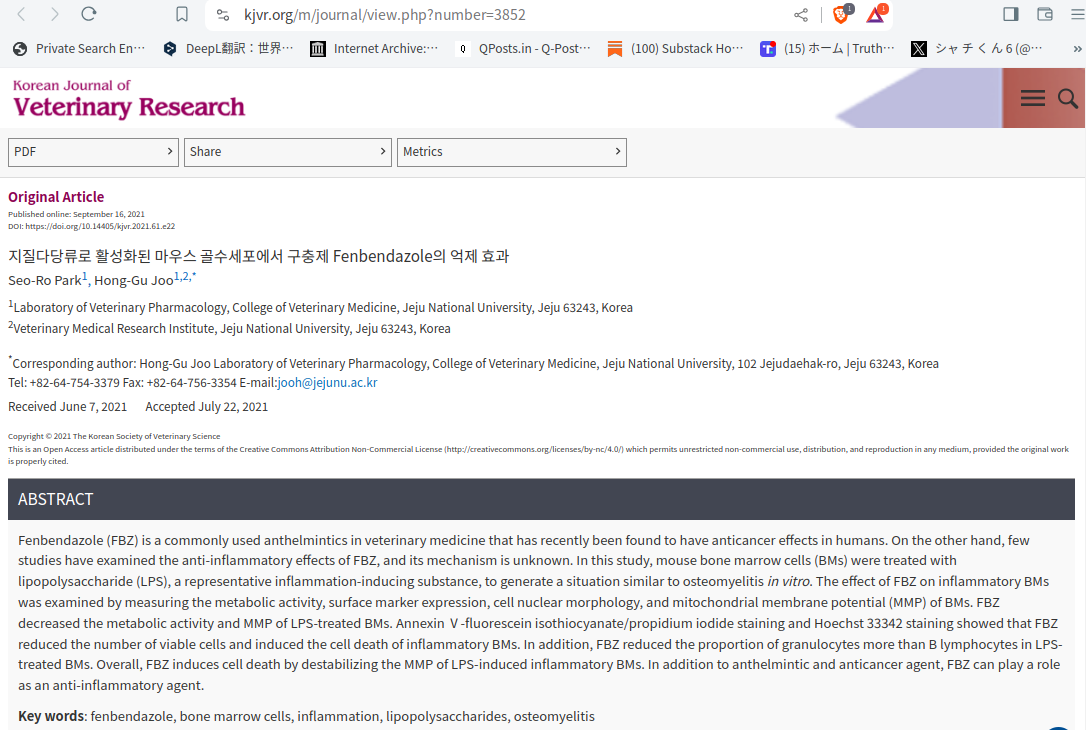The width and height of the screenshot is (1086, 730).
Task: Click the share icon in address bar
Action: pyautogui.click(x=801, y=15)
